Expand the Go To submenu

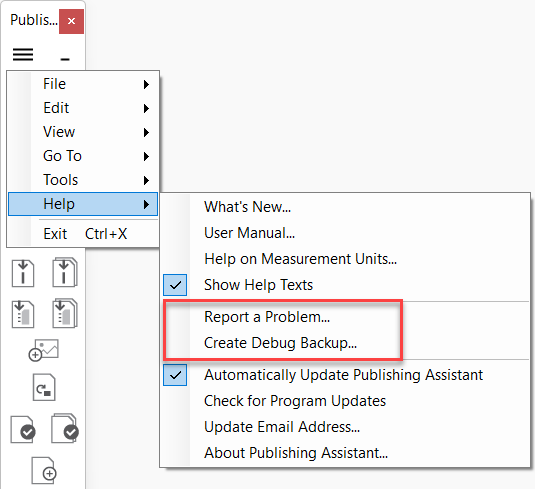pyautogui.click(x=83, y=156)
